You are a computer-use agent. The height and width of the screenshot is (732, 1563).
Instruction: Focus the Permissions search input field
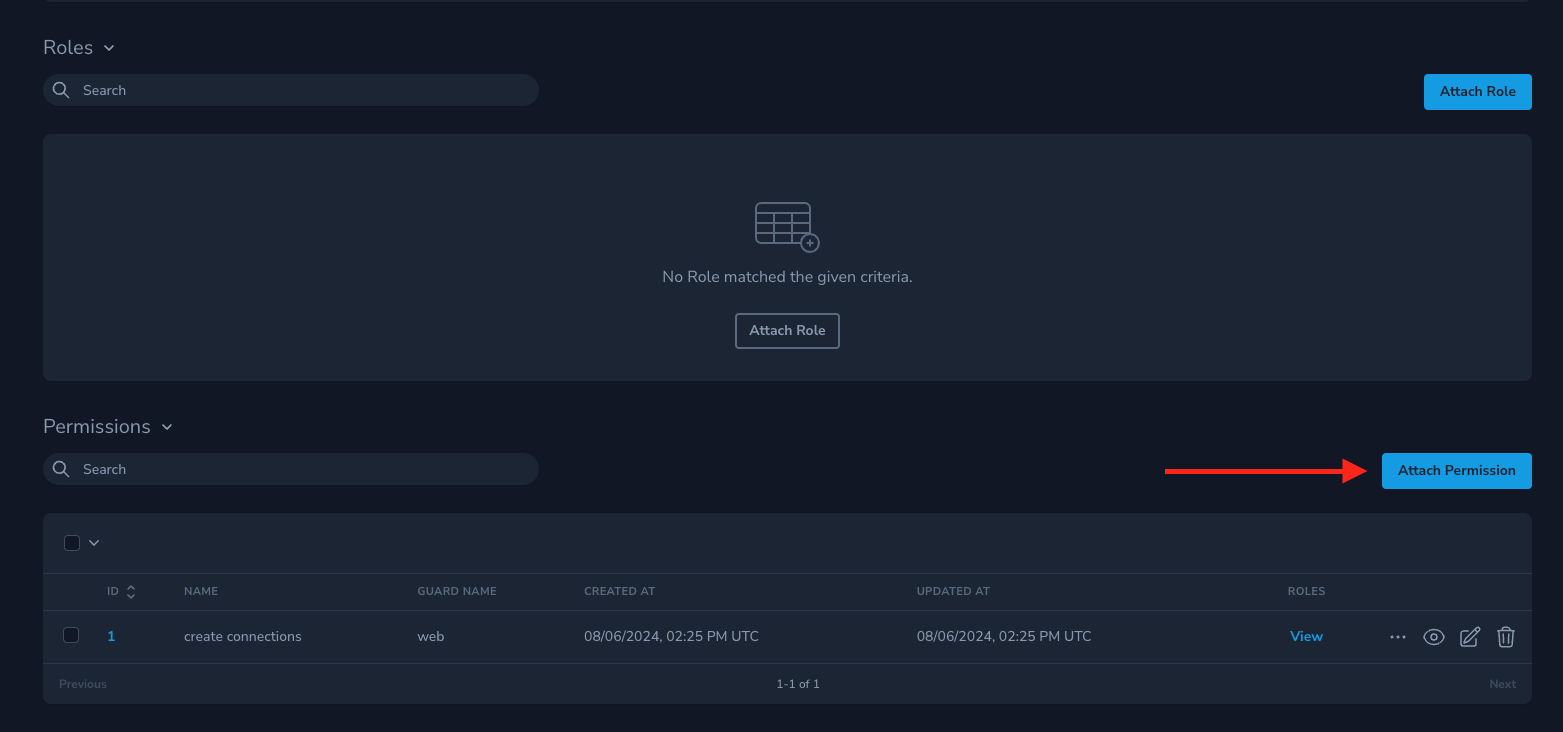tap(300, 469)
